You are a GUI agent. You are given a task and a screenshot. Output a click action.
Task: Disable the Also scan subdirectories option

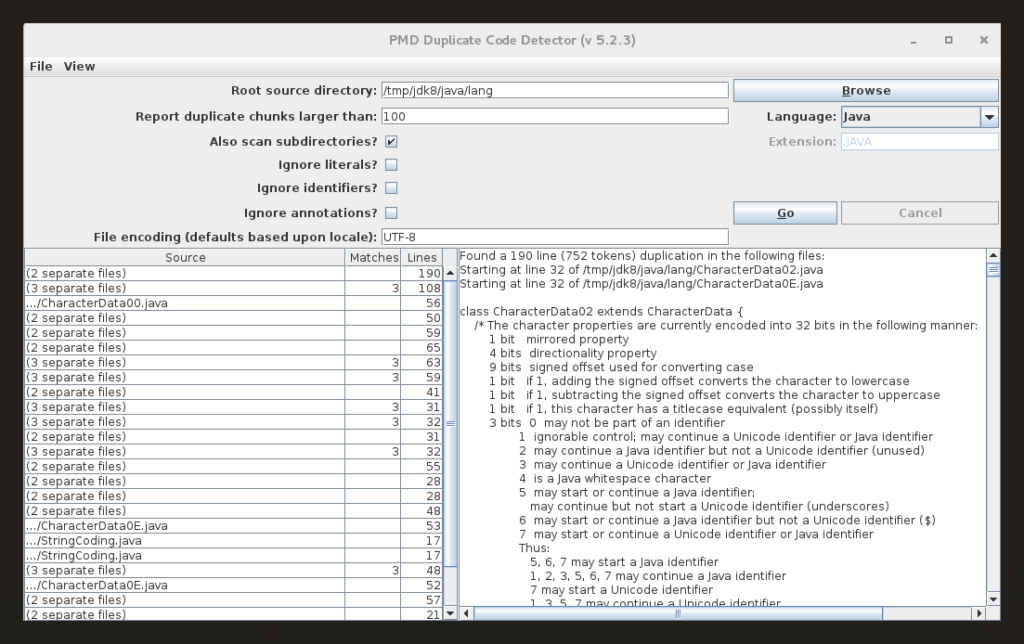391,141
